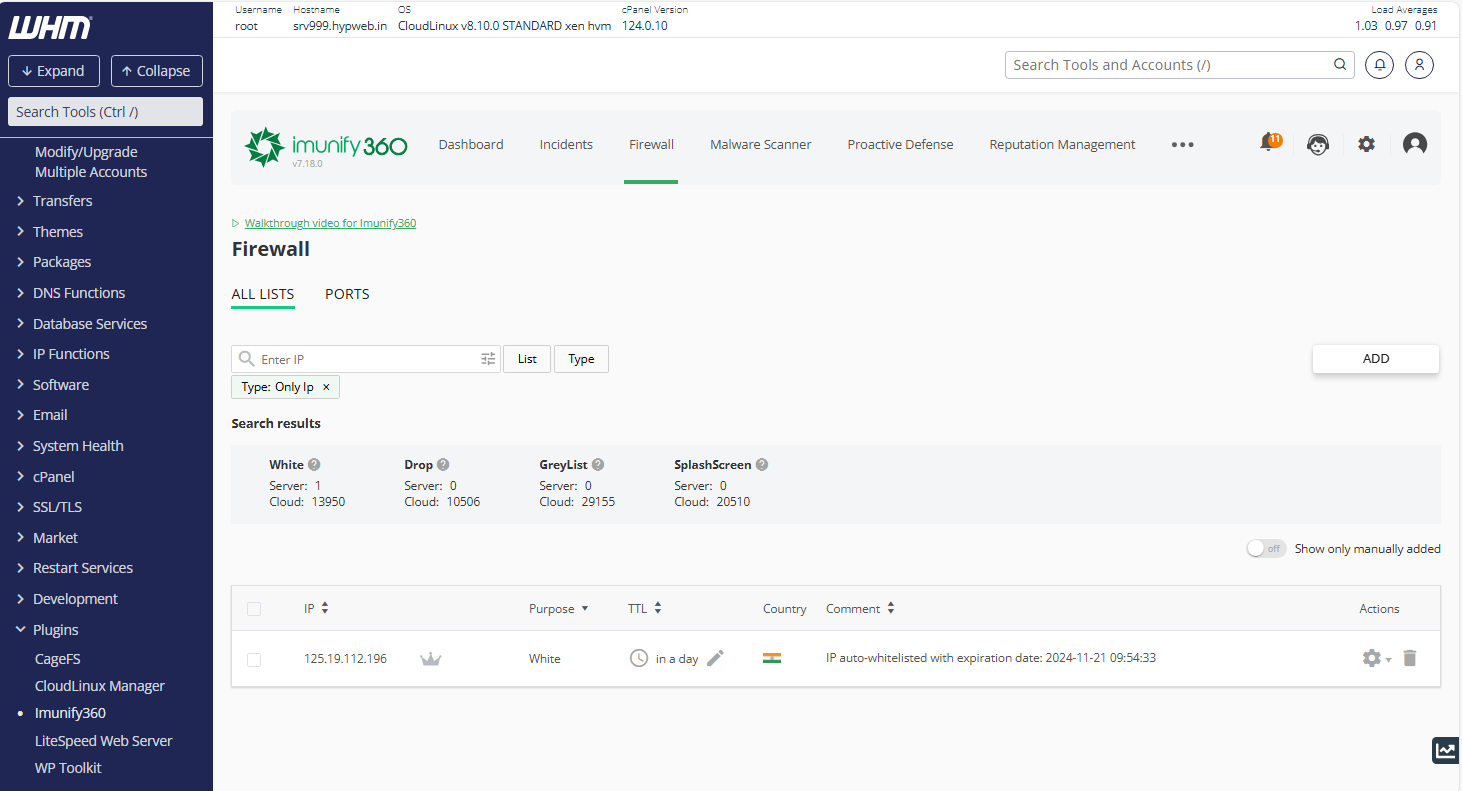Image resolution: width=1462 pixels, height=791 pixels.
Task: Expand the IP Functions sidebar section
Action: [70, 353]
